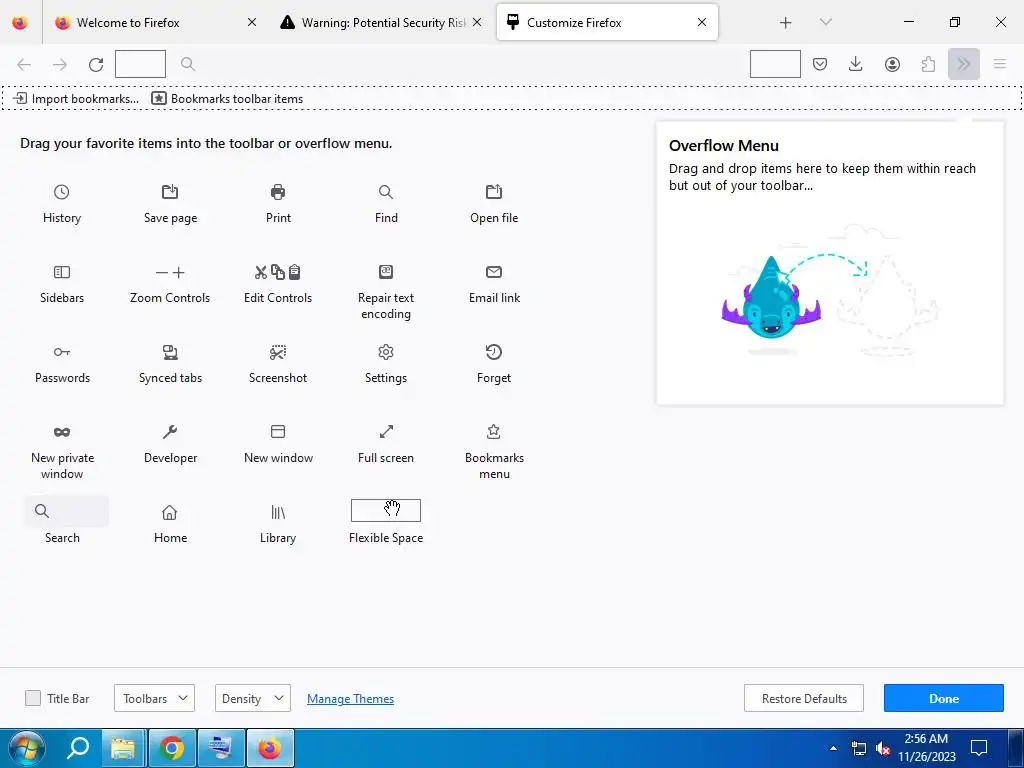Select the Bookmarks menu item

click(x=494, y=452)
